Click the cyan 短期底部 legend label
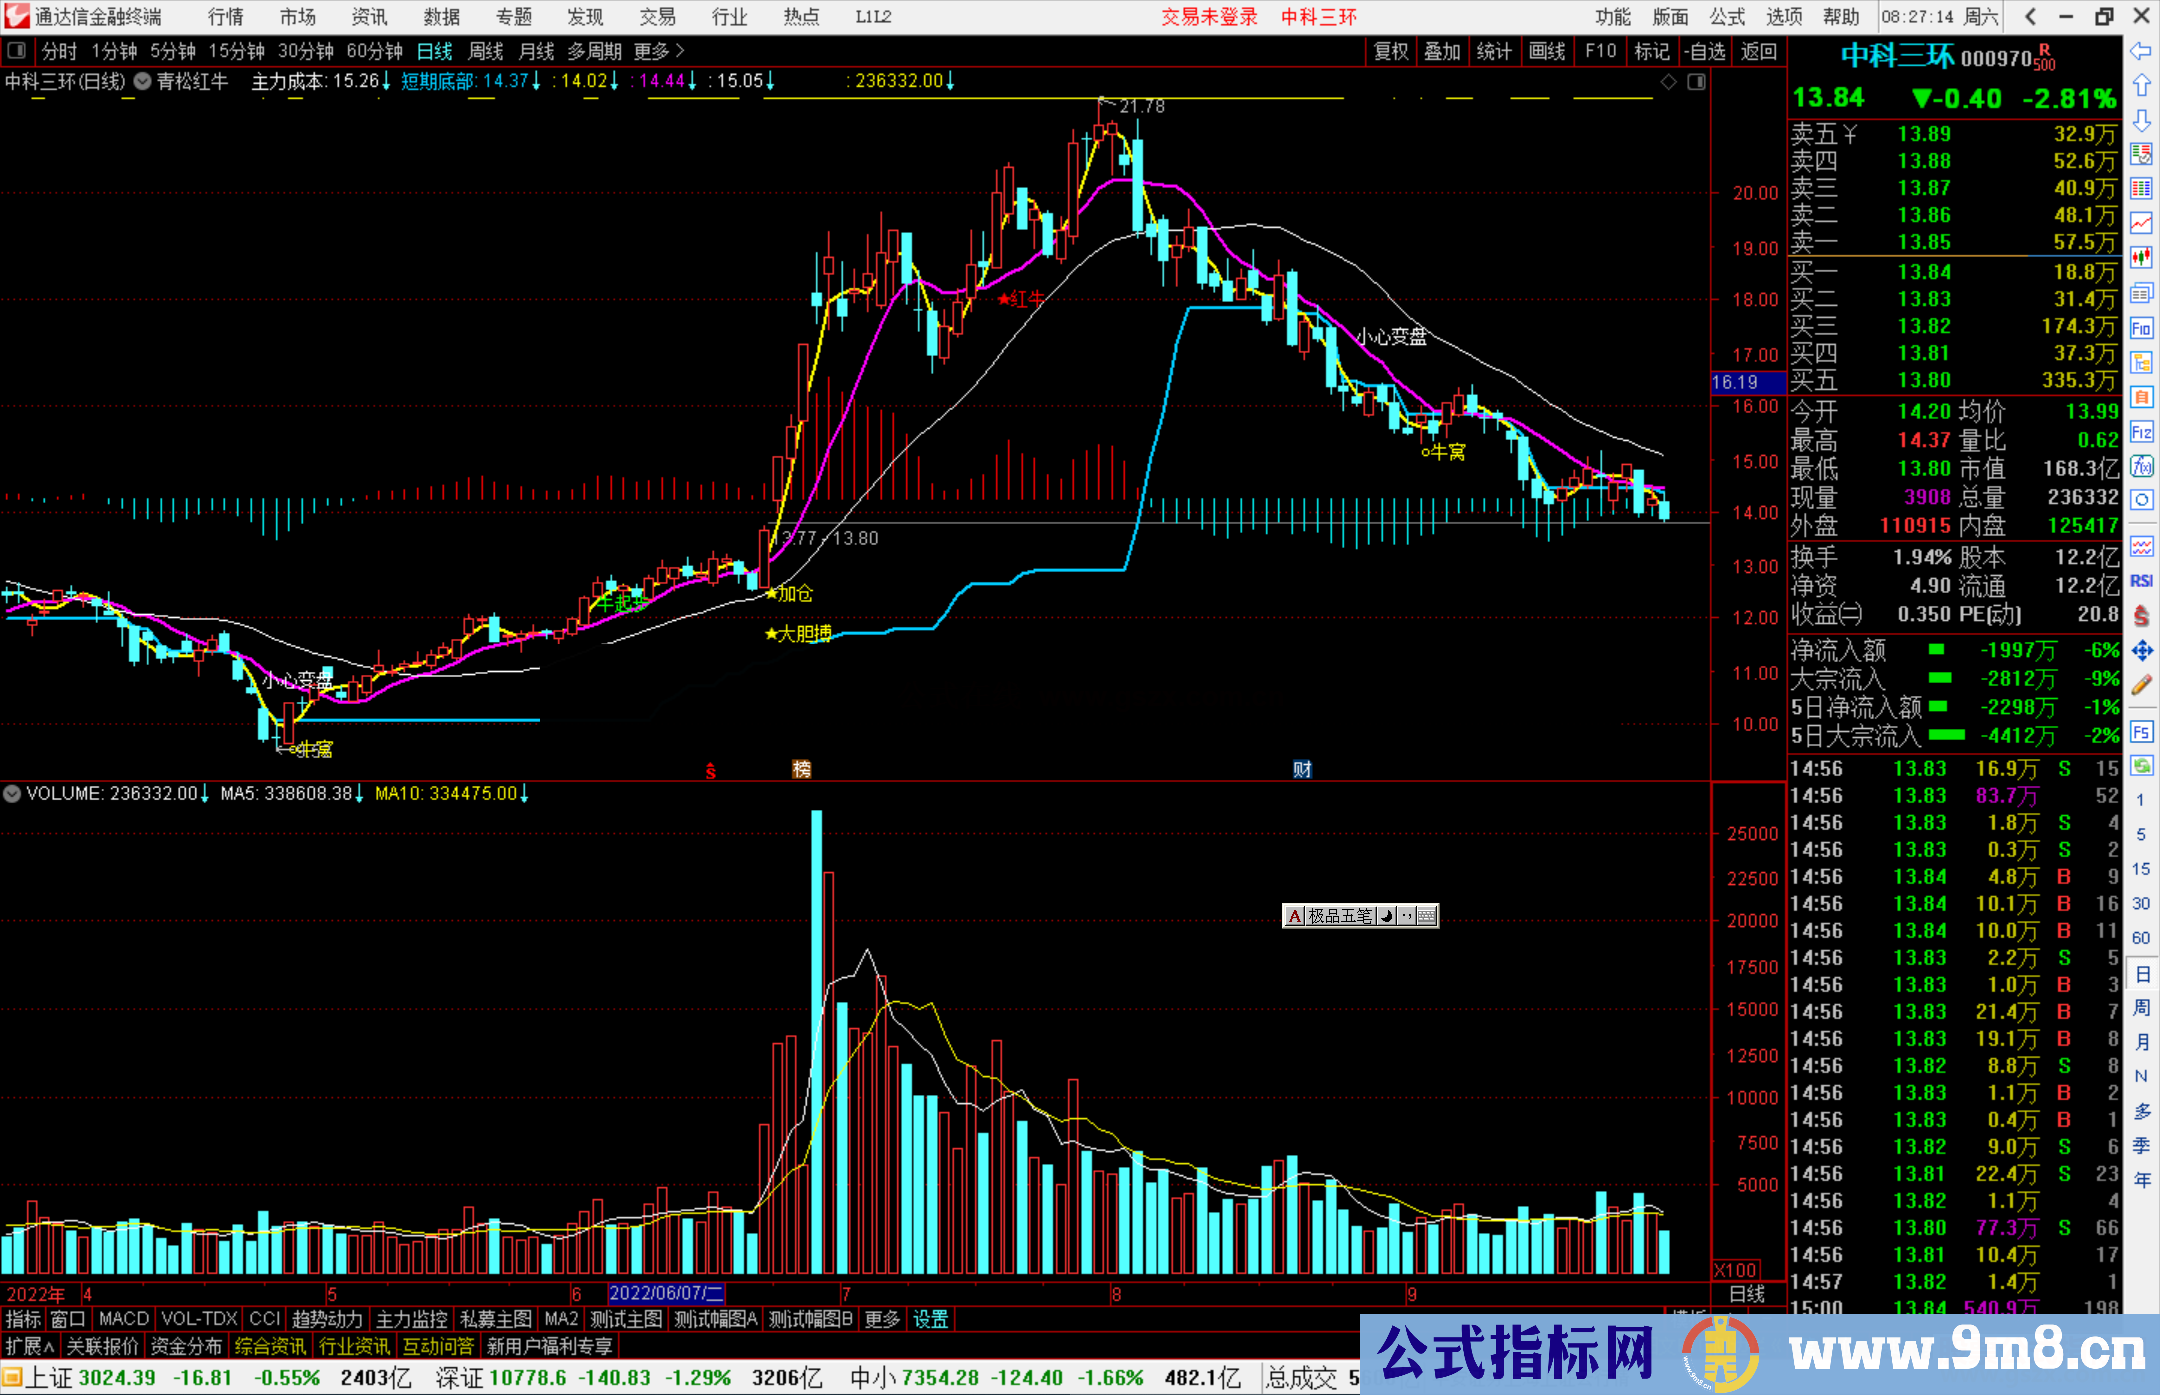Image resolution: width=2160 pixels, height=1395 pixels. coord(438,81)
